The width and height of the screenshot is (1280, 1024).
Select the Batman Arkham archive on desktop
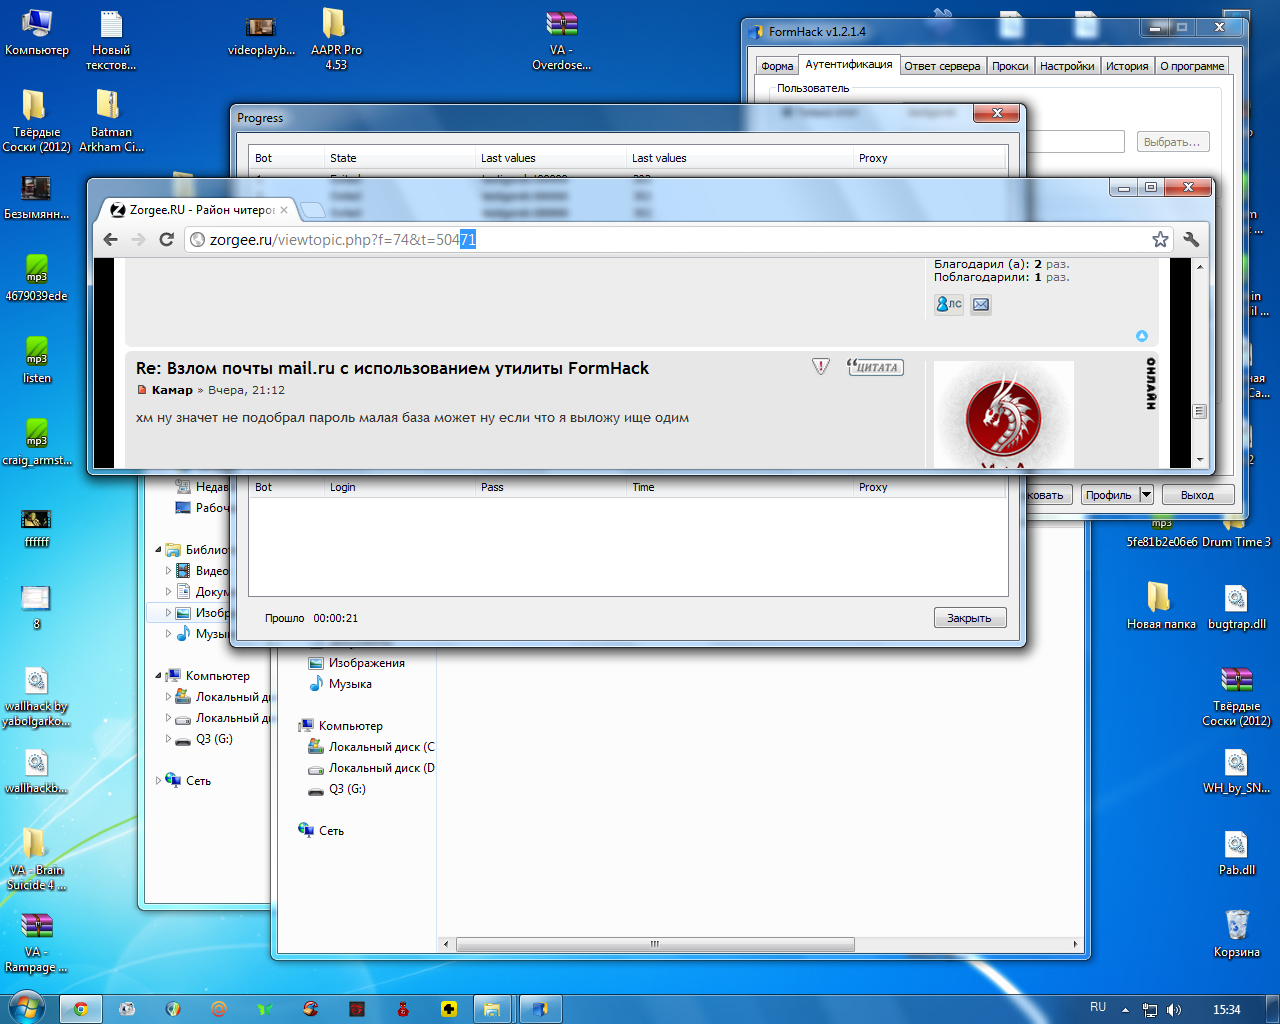(x=111, y=121)
